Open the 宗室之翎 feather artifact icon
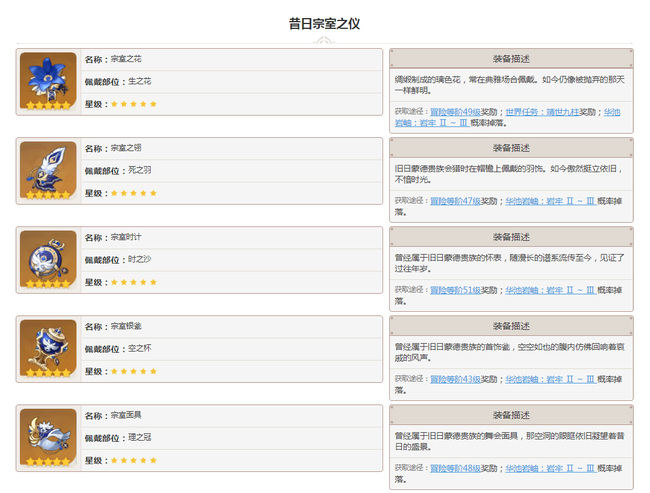Image resolution: width=650 pixels, height=493 pixels. point(48,170)
